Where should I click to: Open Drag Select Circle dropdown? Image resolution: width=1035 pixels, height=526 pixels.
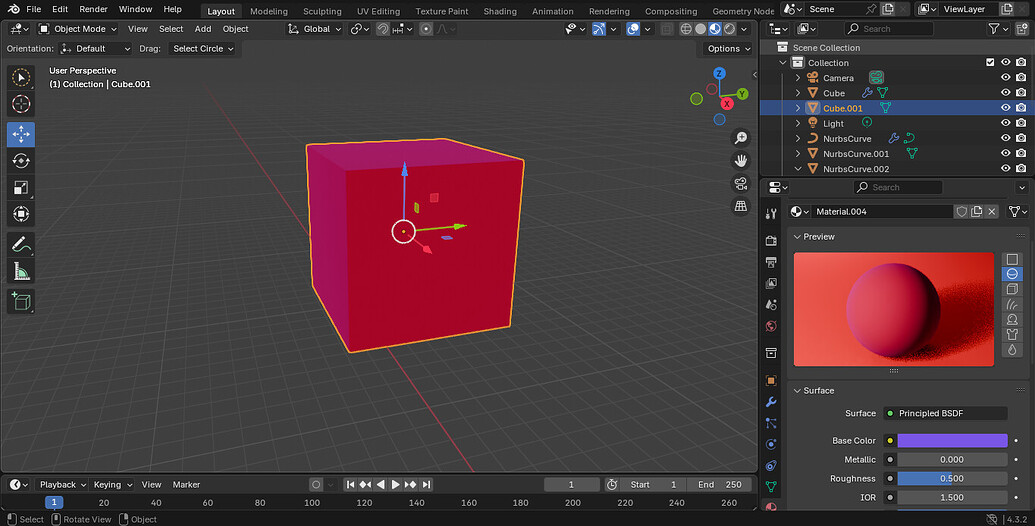pyautogui.click(x=203, y=49)
